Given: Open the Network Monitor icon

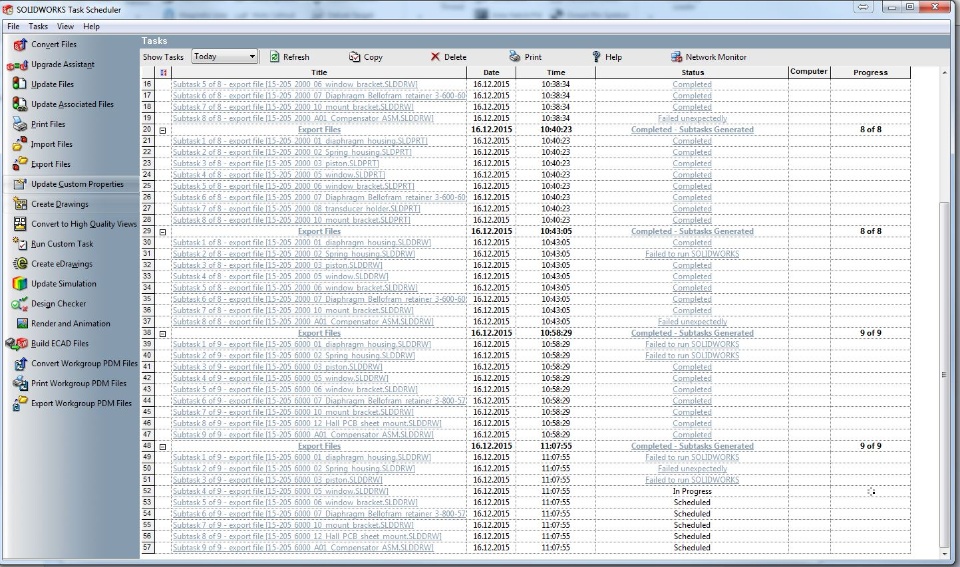Looking at the screenshot, I should pyautogui.click(x=677, y=57).
